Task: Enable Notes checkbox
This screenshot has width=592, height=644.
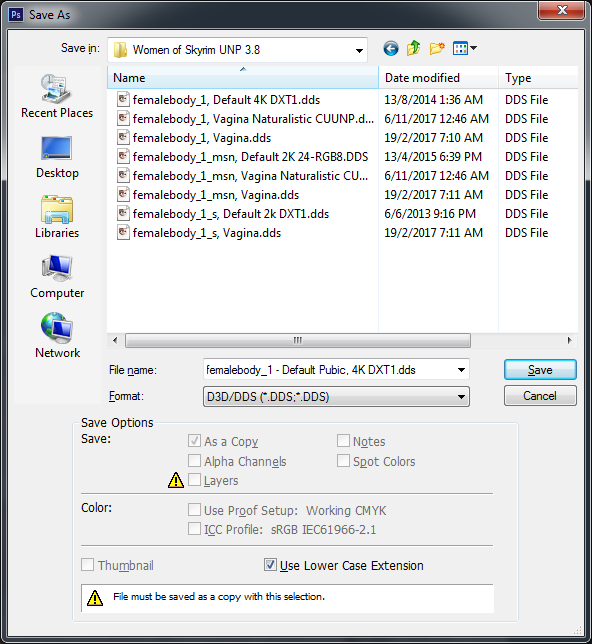Action: point(343,441)
